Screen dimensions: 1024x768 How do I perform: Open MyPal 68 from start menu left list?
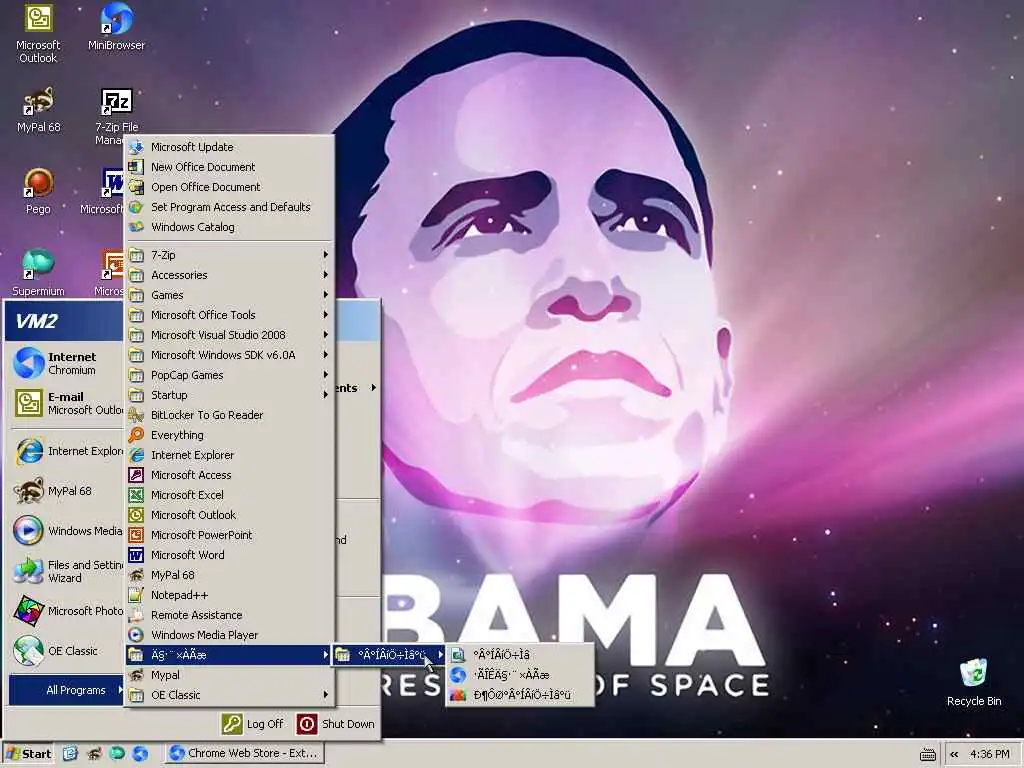point(67,491)
